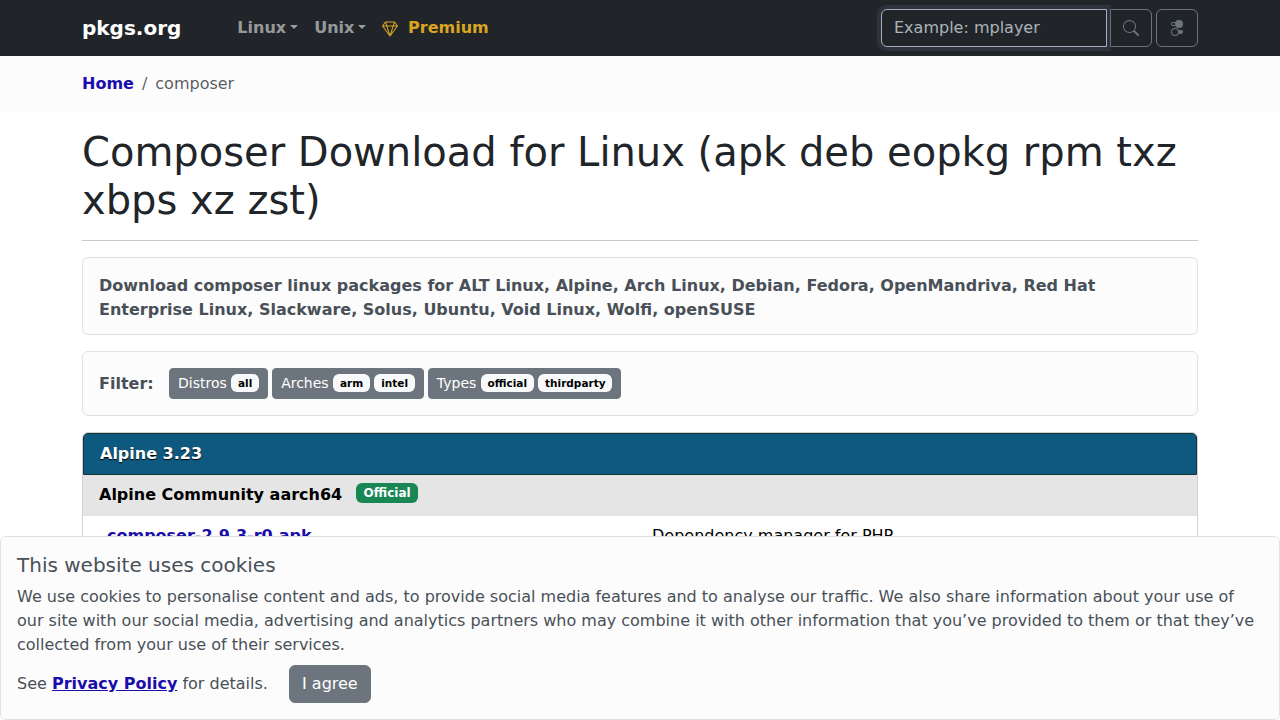Image resolution: width=1280 pixels, height=720 pixels.
Task: Select the 'all' distros filter badge
Action: click(245, 383)
